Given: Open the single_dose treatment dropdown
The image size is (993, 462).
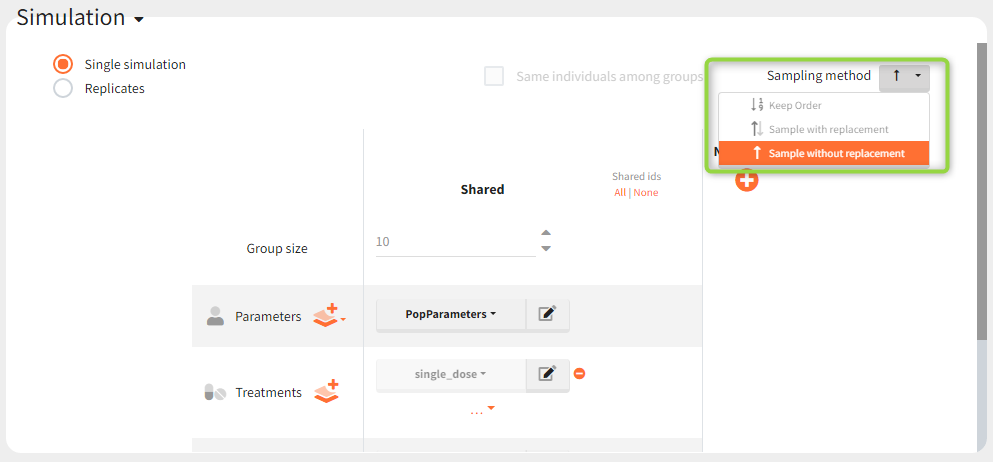Looking at the screenshot, I should pyautogui.click(x=451, y=374).
